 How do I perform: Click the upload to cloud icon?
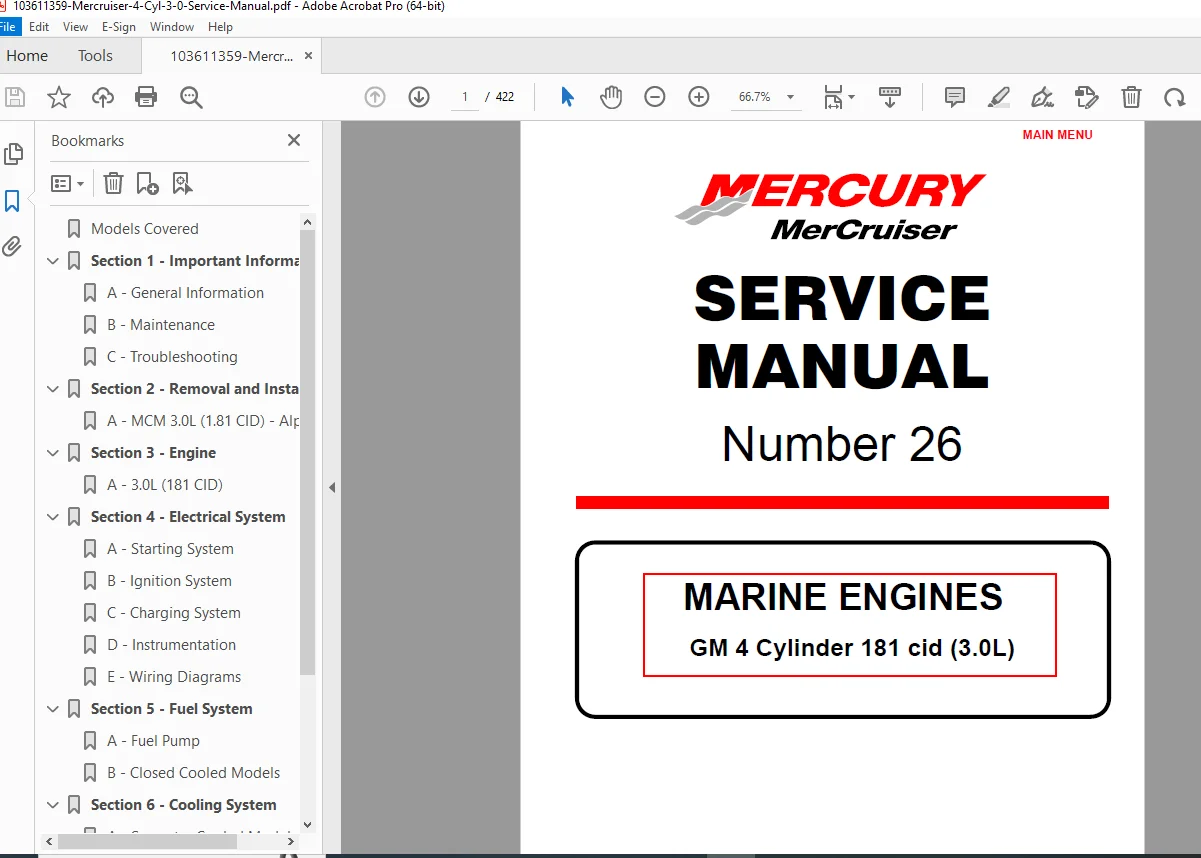point(103,97)
